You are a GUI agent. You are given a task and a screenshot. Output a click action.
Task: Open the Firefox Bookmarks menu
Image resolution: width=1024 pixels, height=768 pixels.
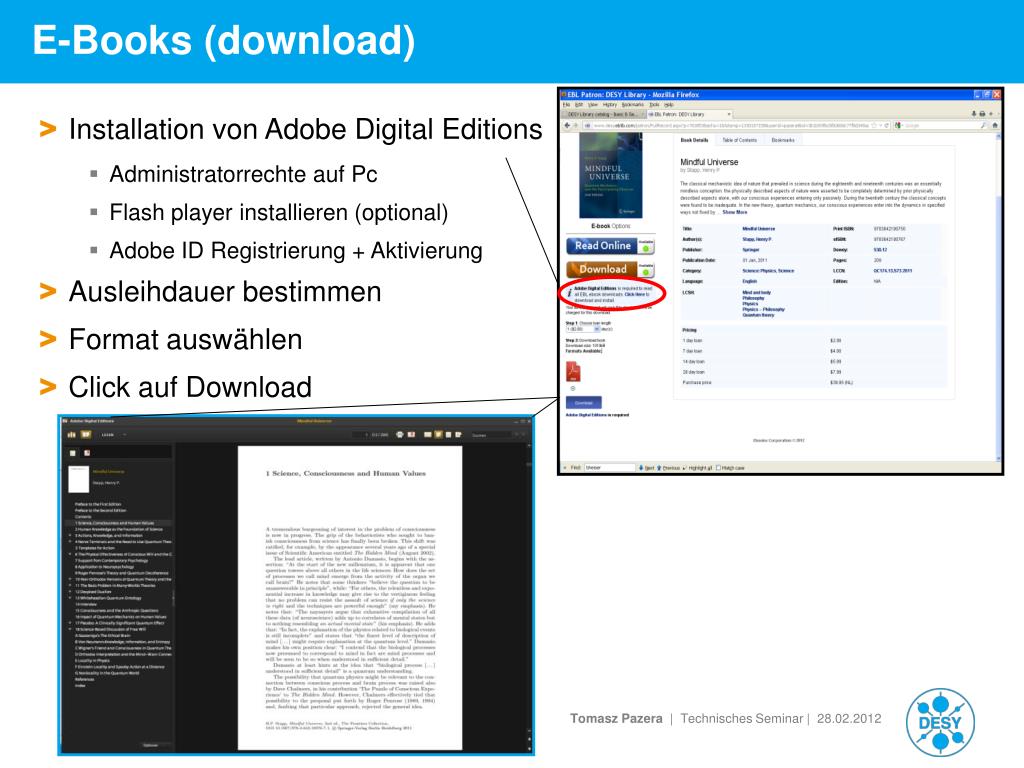633,105
